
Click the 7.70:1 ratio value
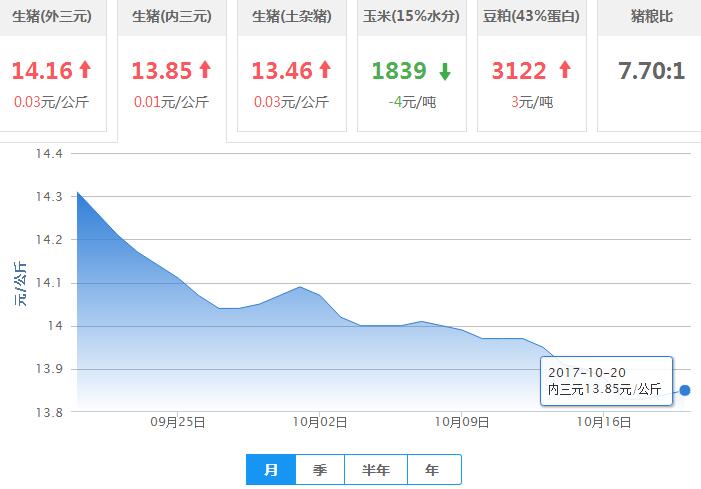click(651, 71)
